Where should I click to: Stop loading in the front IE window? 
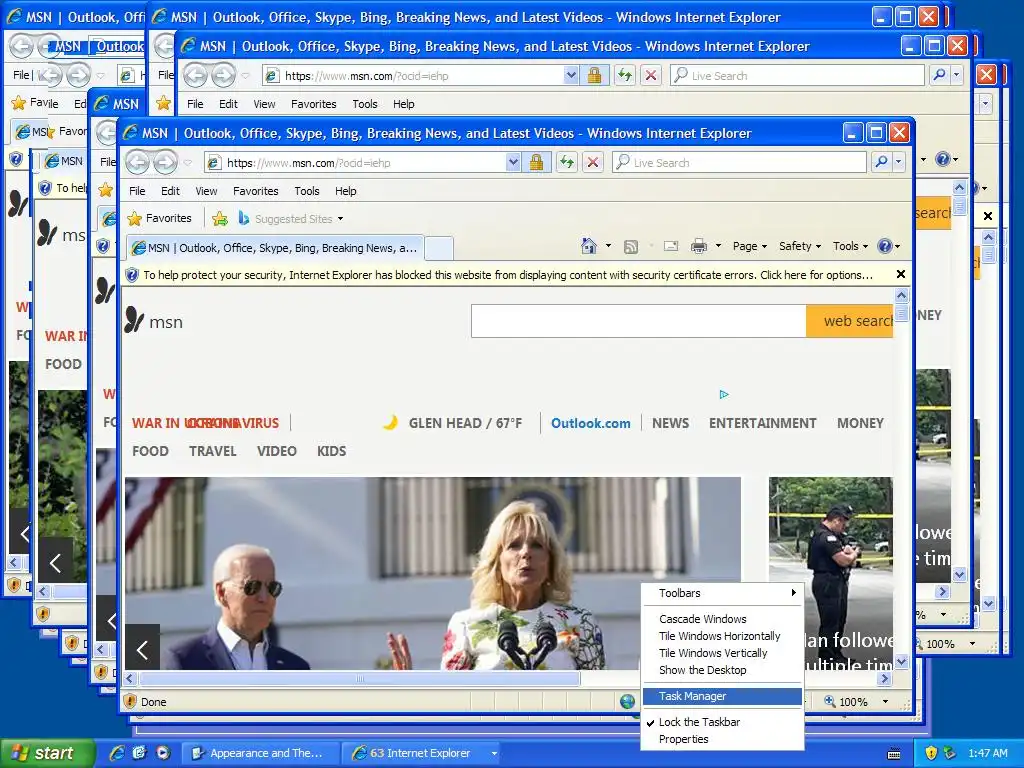(592, 162)
